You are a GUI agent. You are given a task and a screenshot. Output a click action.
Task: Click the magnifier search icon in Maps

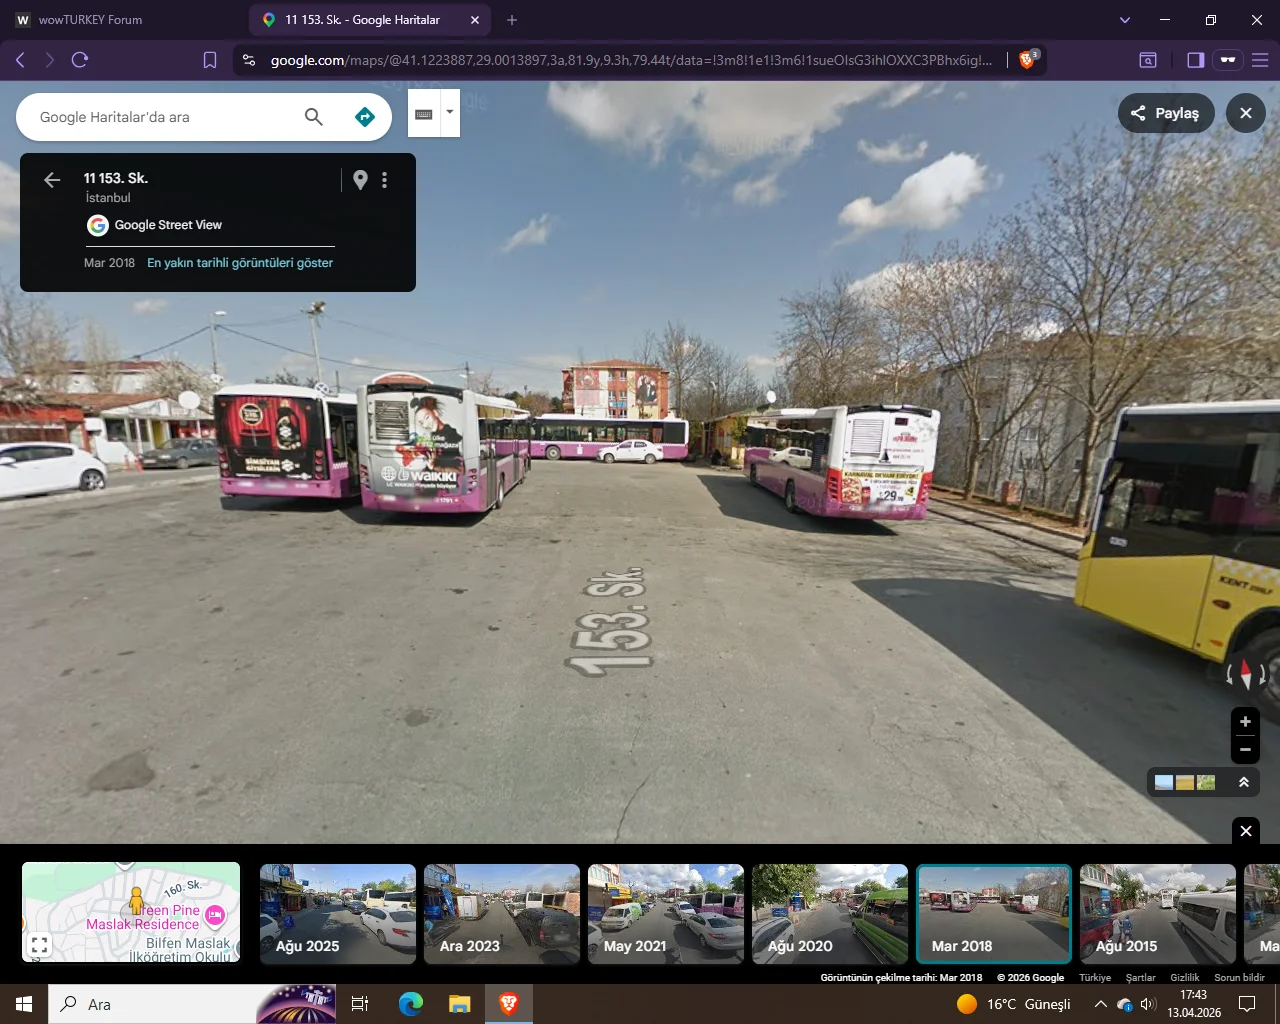point(314,117)
